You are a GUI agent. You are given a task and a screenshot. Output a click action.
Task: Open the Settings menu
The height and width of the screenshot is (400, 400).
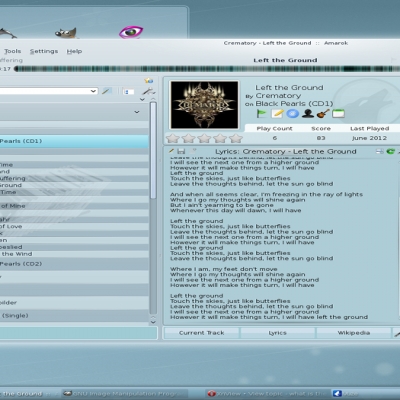tap(44, 51)
